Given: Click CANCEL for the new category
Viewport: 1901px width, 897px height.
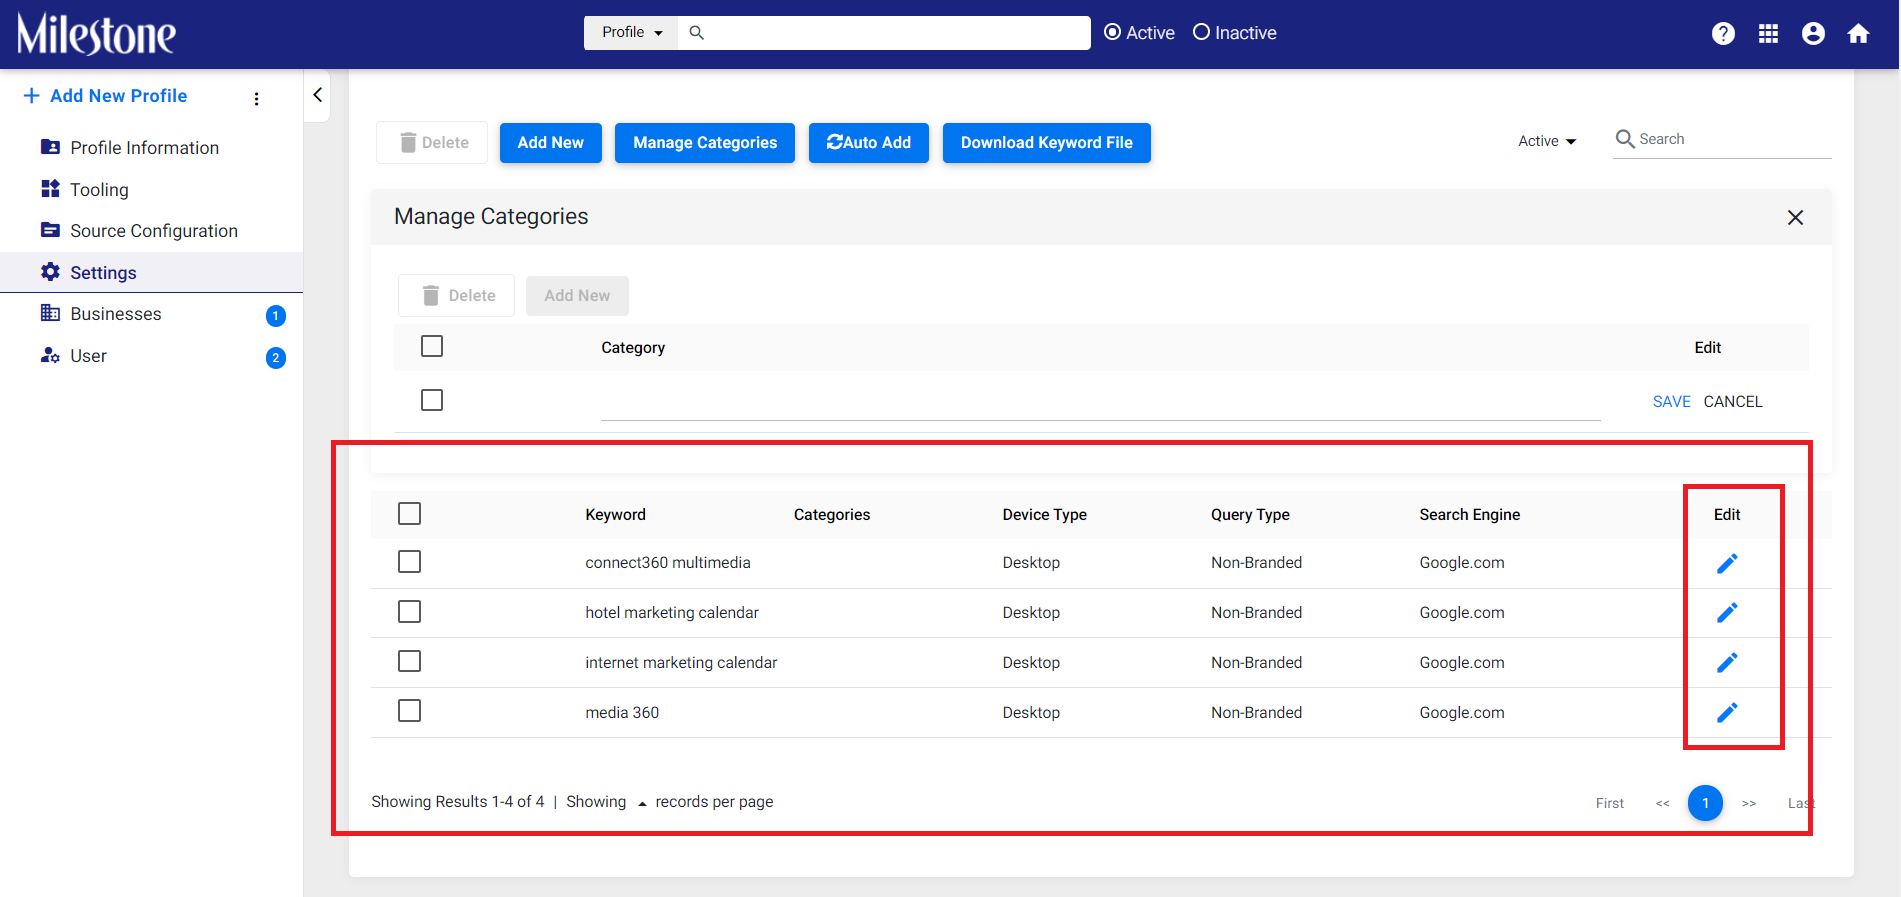Looking at the screenshot, I should (x=1733, y=402).
